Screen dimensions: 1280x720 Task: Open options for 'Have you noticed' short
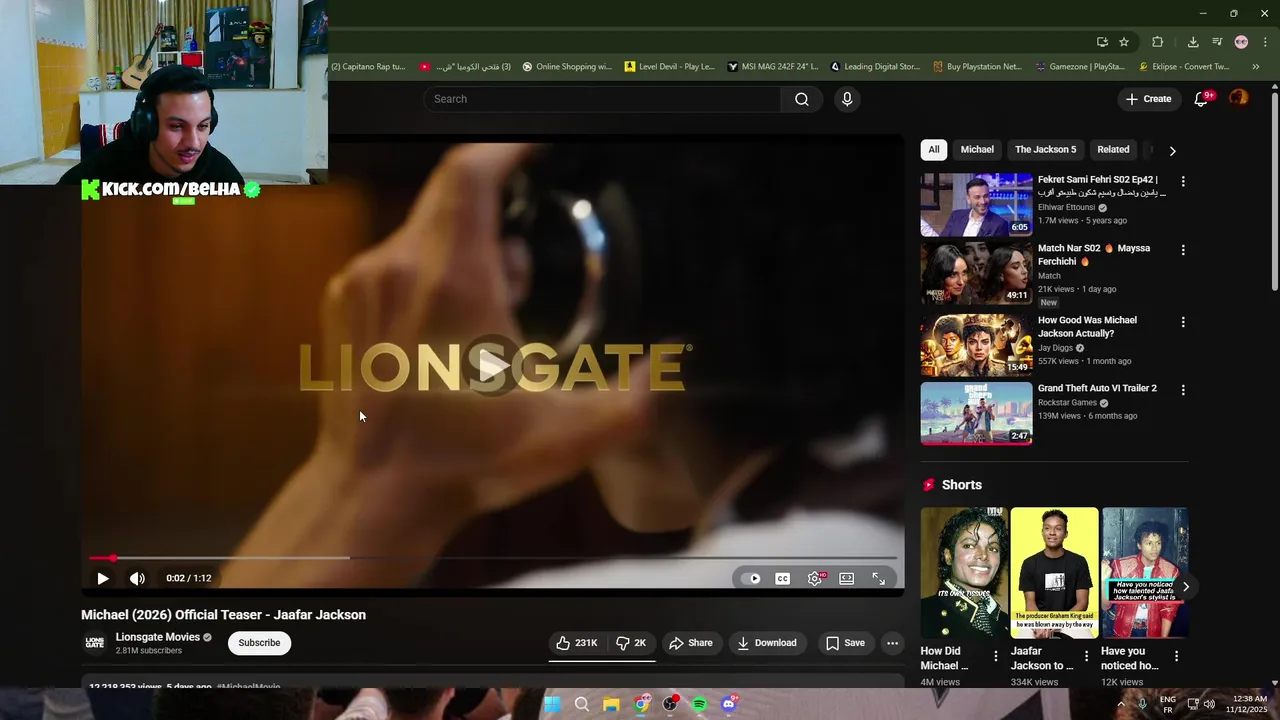[x=1176, y=656]
